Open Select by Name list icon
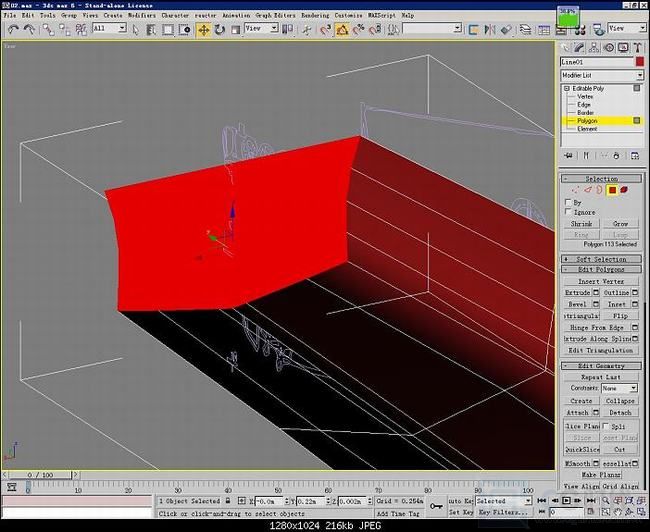 (151, 29)
